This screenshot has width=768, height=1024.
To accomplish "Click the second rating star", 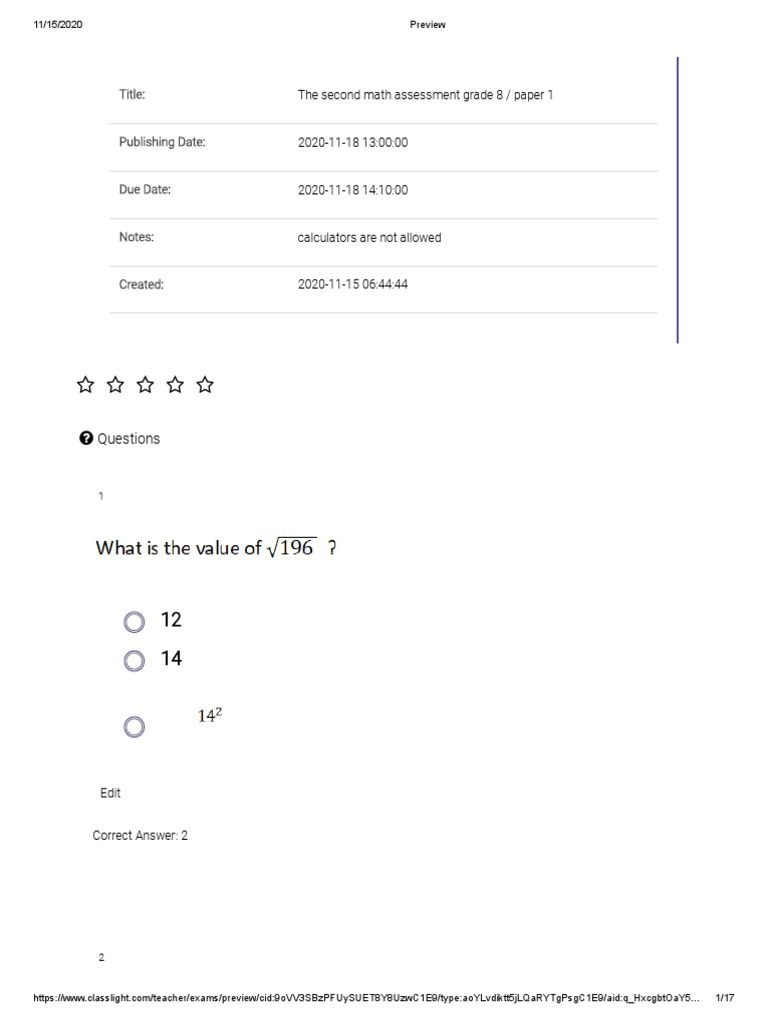I will click(x=116, y=385).
